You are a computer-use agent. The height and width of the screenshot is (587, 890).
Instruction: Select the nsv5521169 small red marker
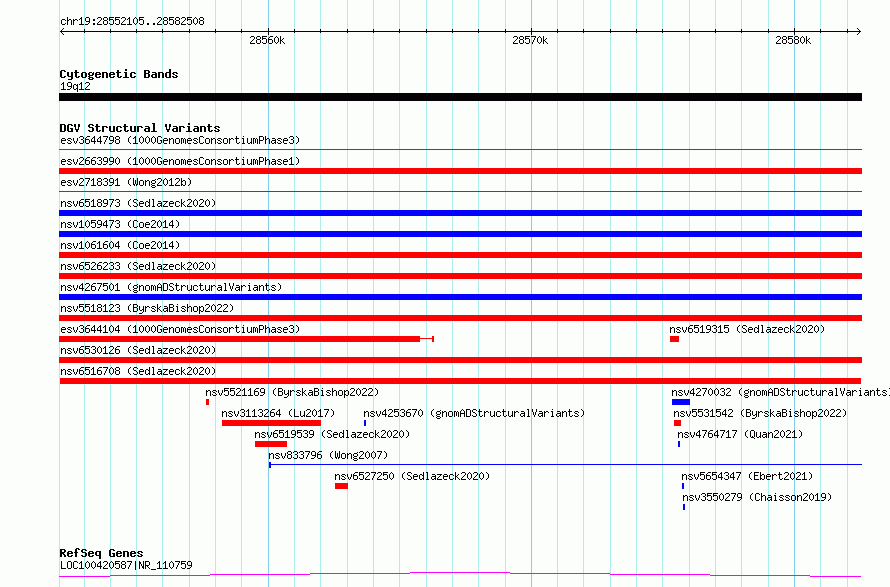(x=207, y=402)
